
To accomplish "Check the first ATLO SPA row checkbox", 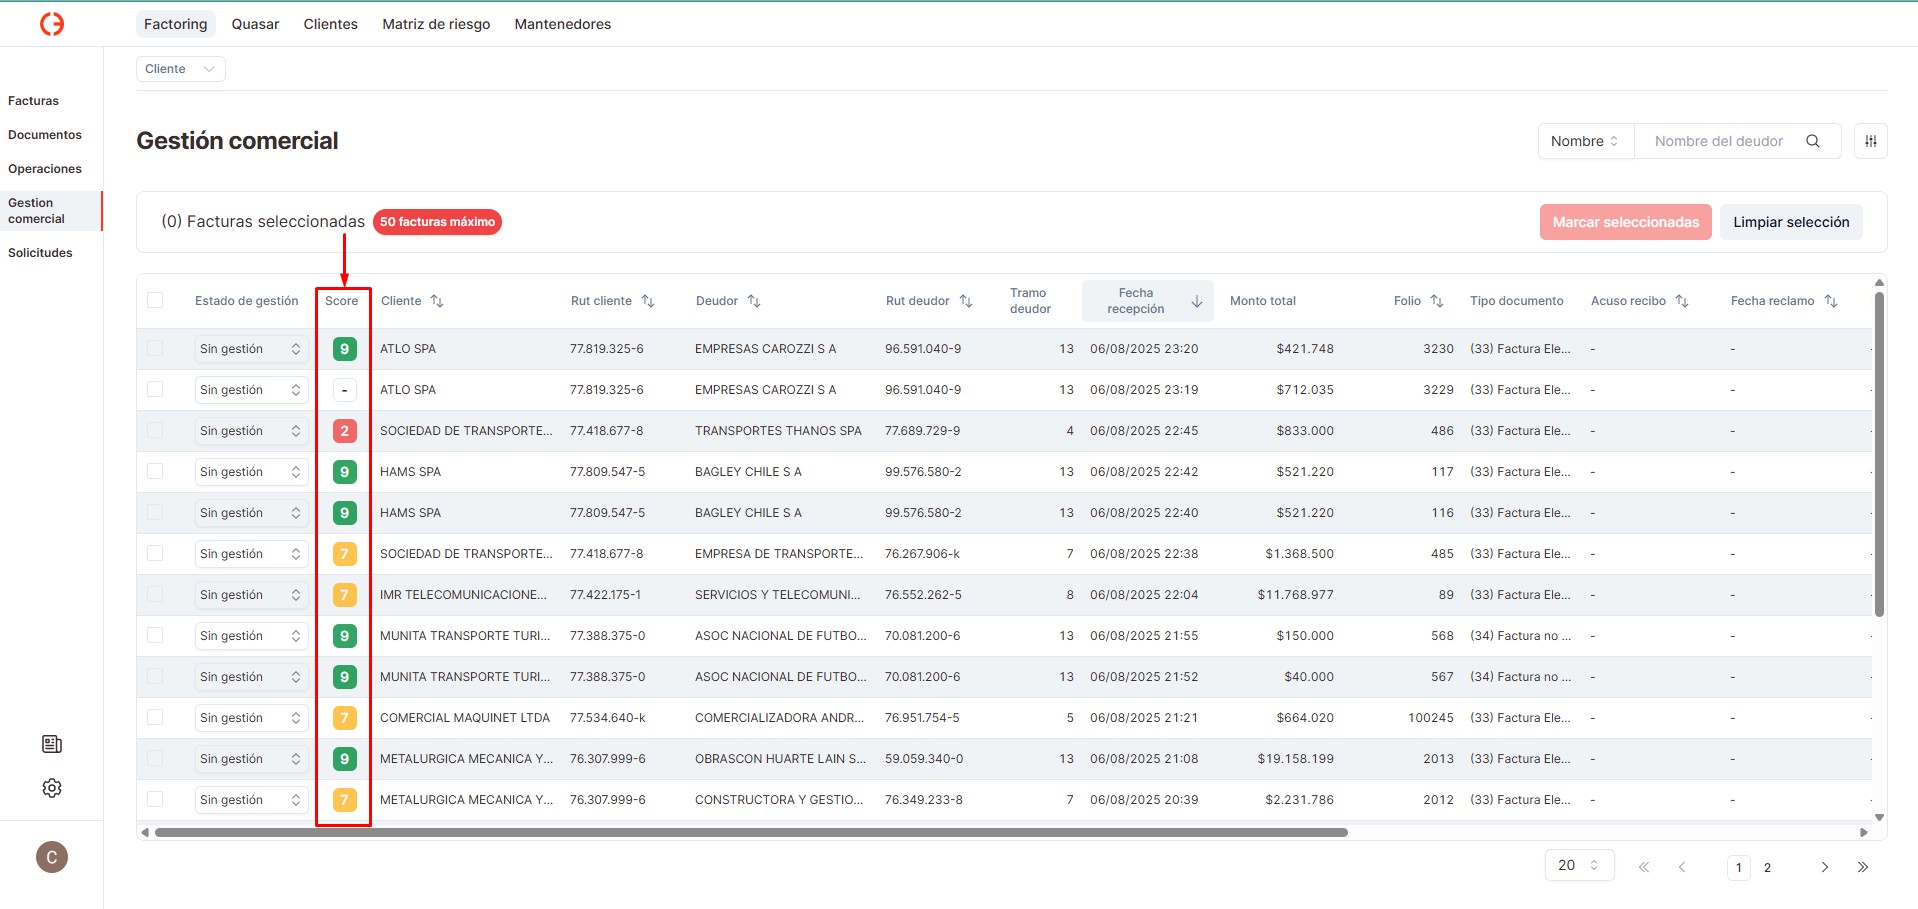I will 155,348.
